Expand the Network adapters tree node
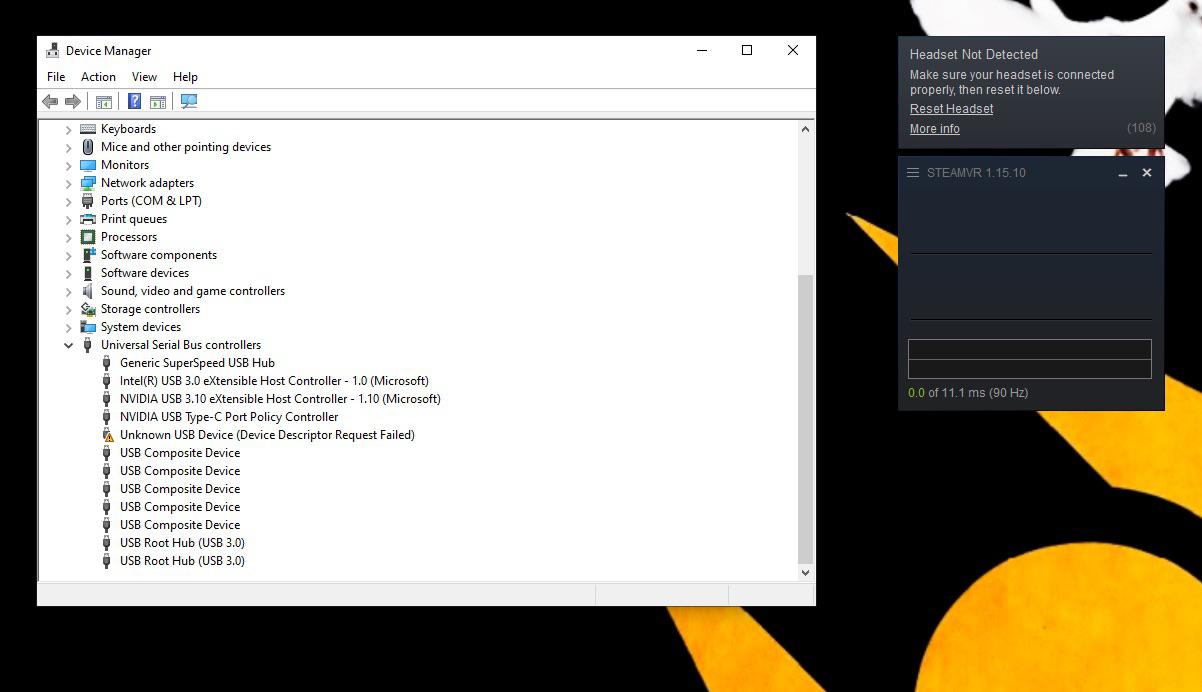Viewport: 1202px width, 692px height. click(68, 182)
